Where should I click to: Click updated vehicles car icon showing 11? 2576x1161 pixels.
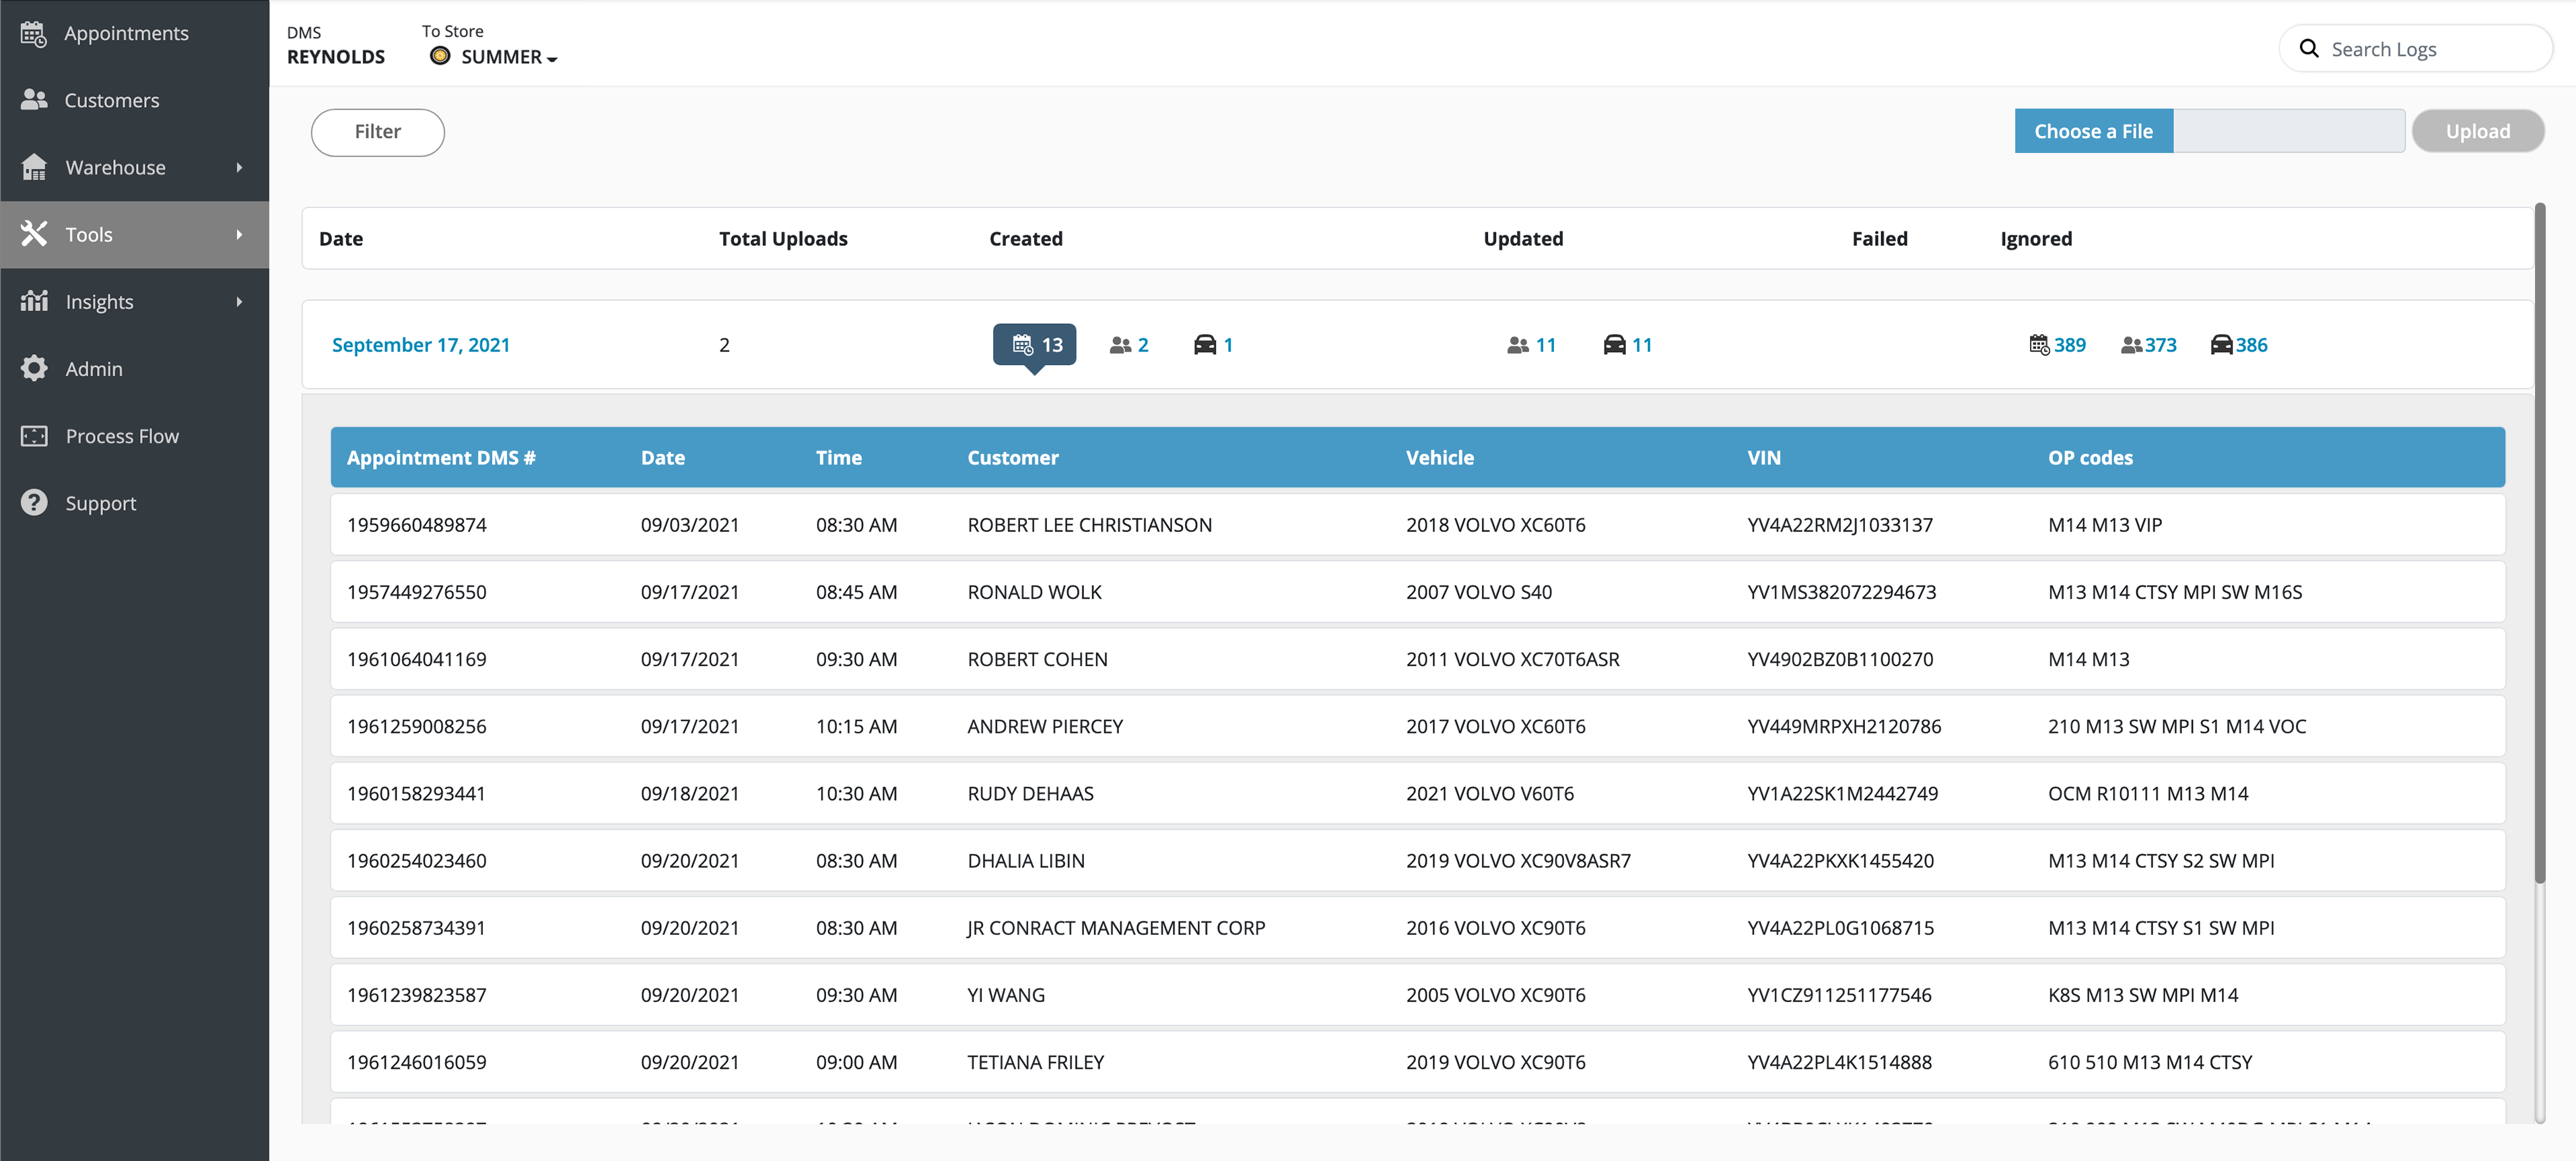pyautogui.click(x=1614, y=345)
